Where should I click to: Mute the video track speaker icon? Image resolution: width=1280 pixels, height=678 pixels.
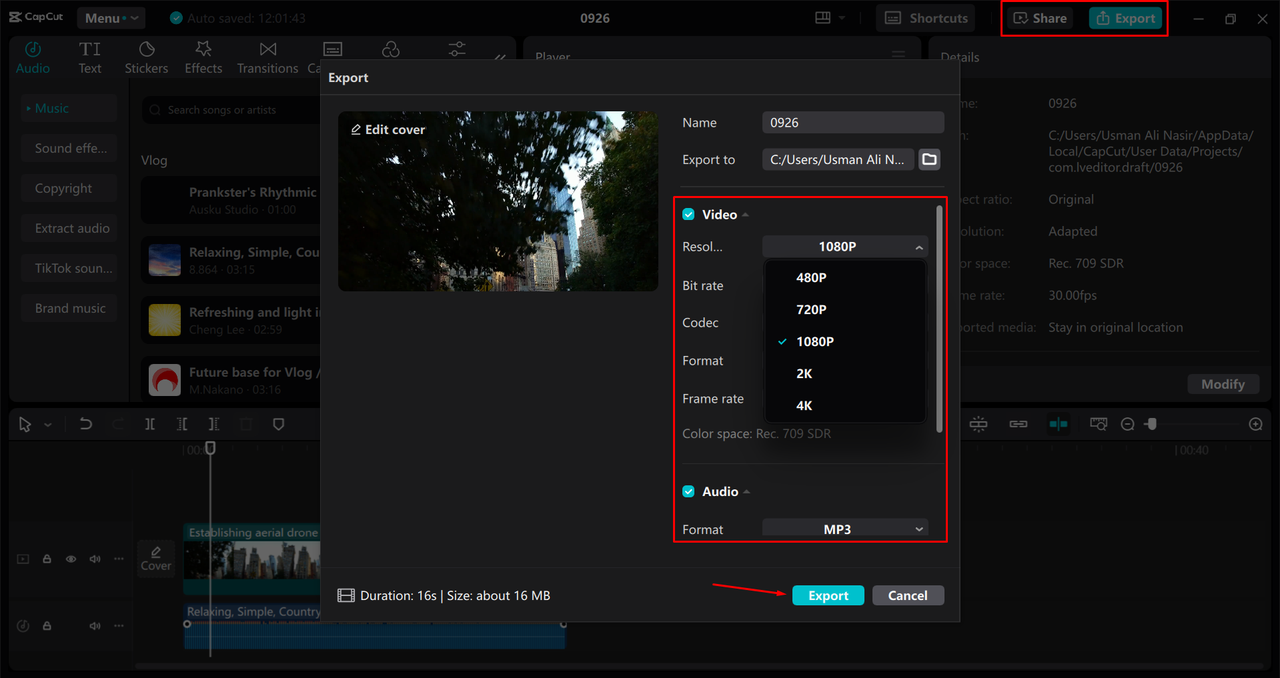click(x=95, y=559)
